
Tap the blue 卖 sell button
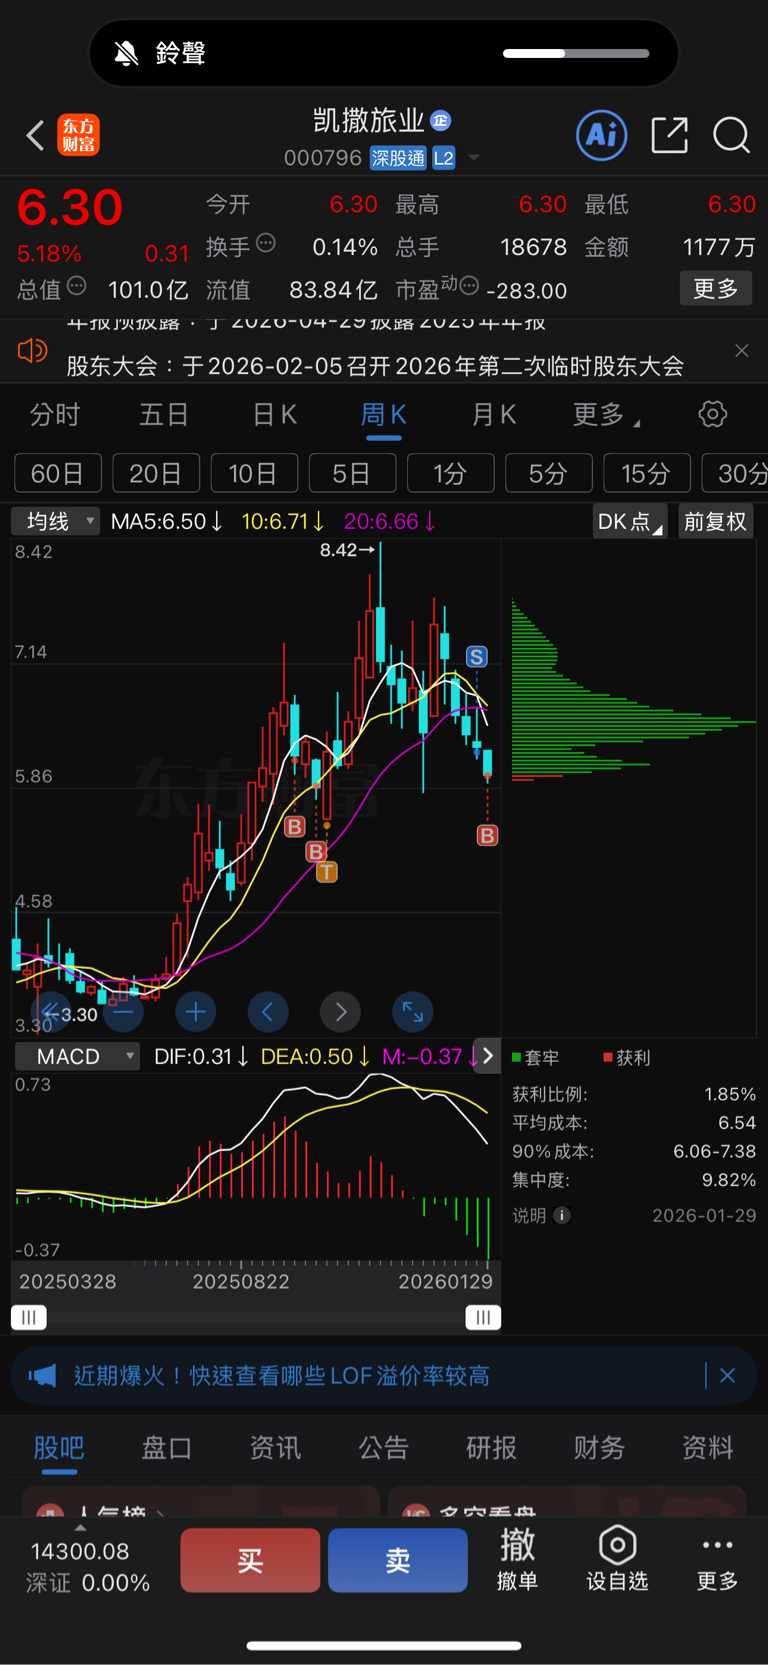(398, 1560)
